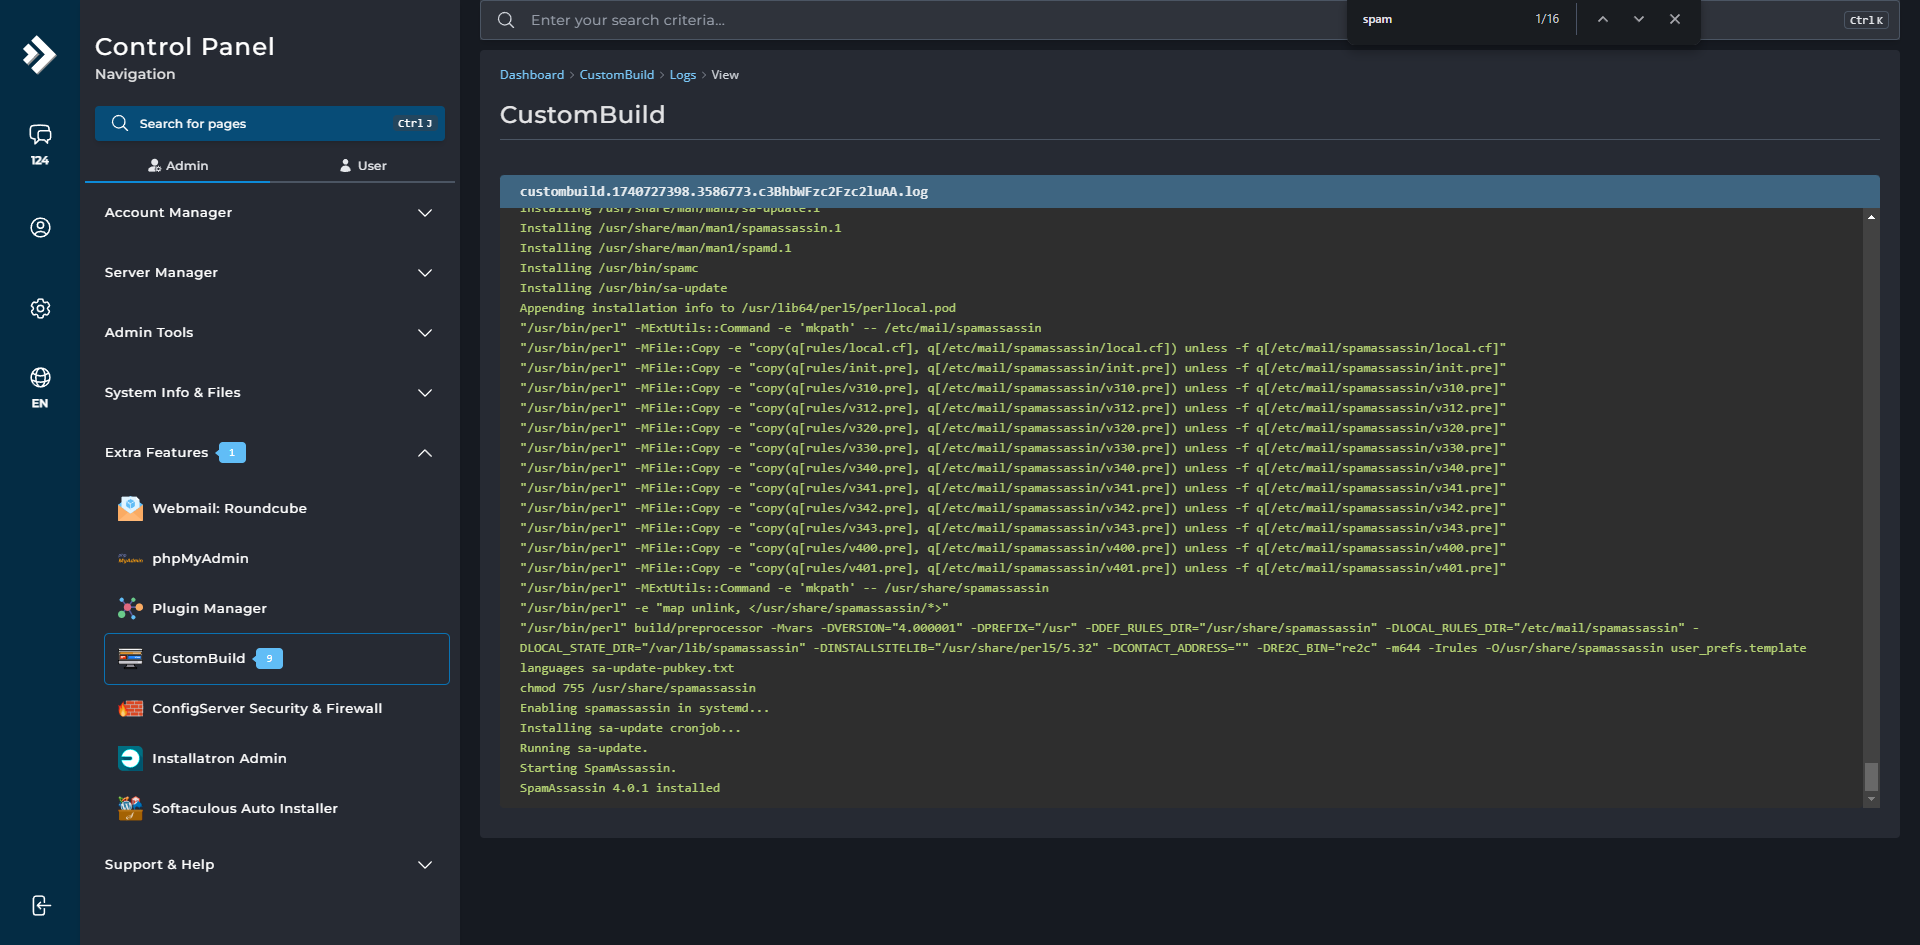
Task: Change language via the globe EN icon
Action: click(40, 387)
